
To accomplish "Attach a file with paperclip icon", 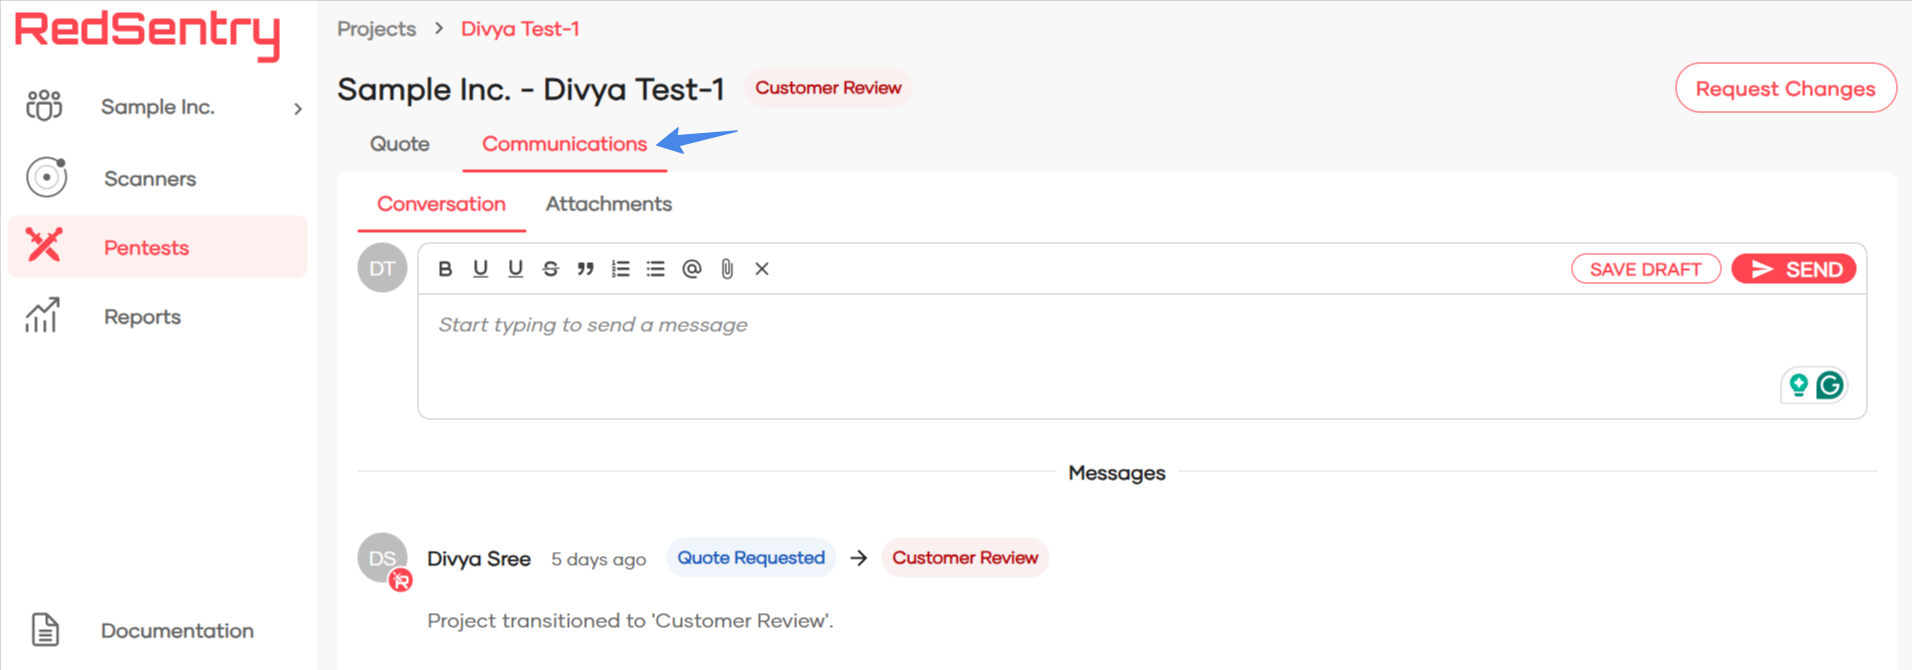I will coord(727,269).
